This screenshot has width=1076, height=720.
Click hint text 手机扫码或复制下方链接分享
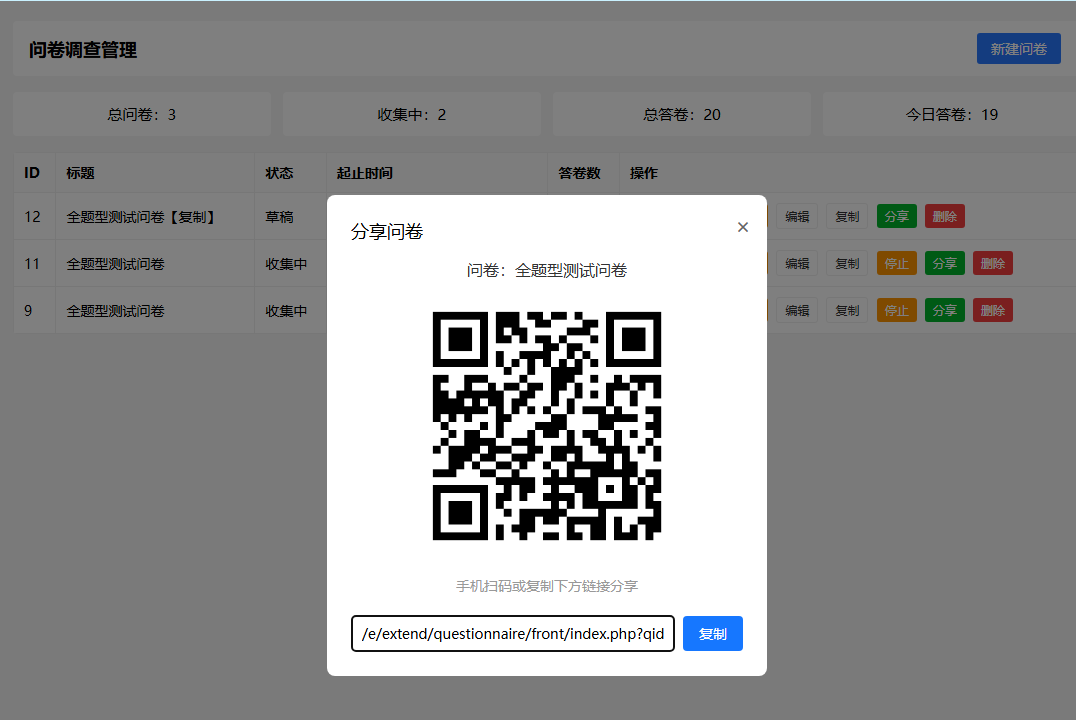point(547,586)
